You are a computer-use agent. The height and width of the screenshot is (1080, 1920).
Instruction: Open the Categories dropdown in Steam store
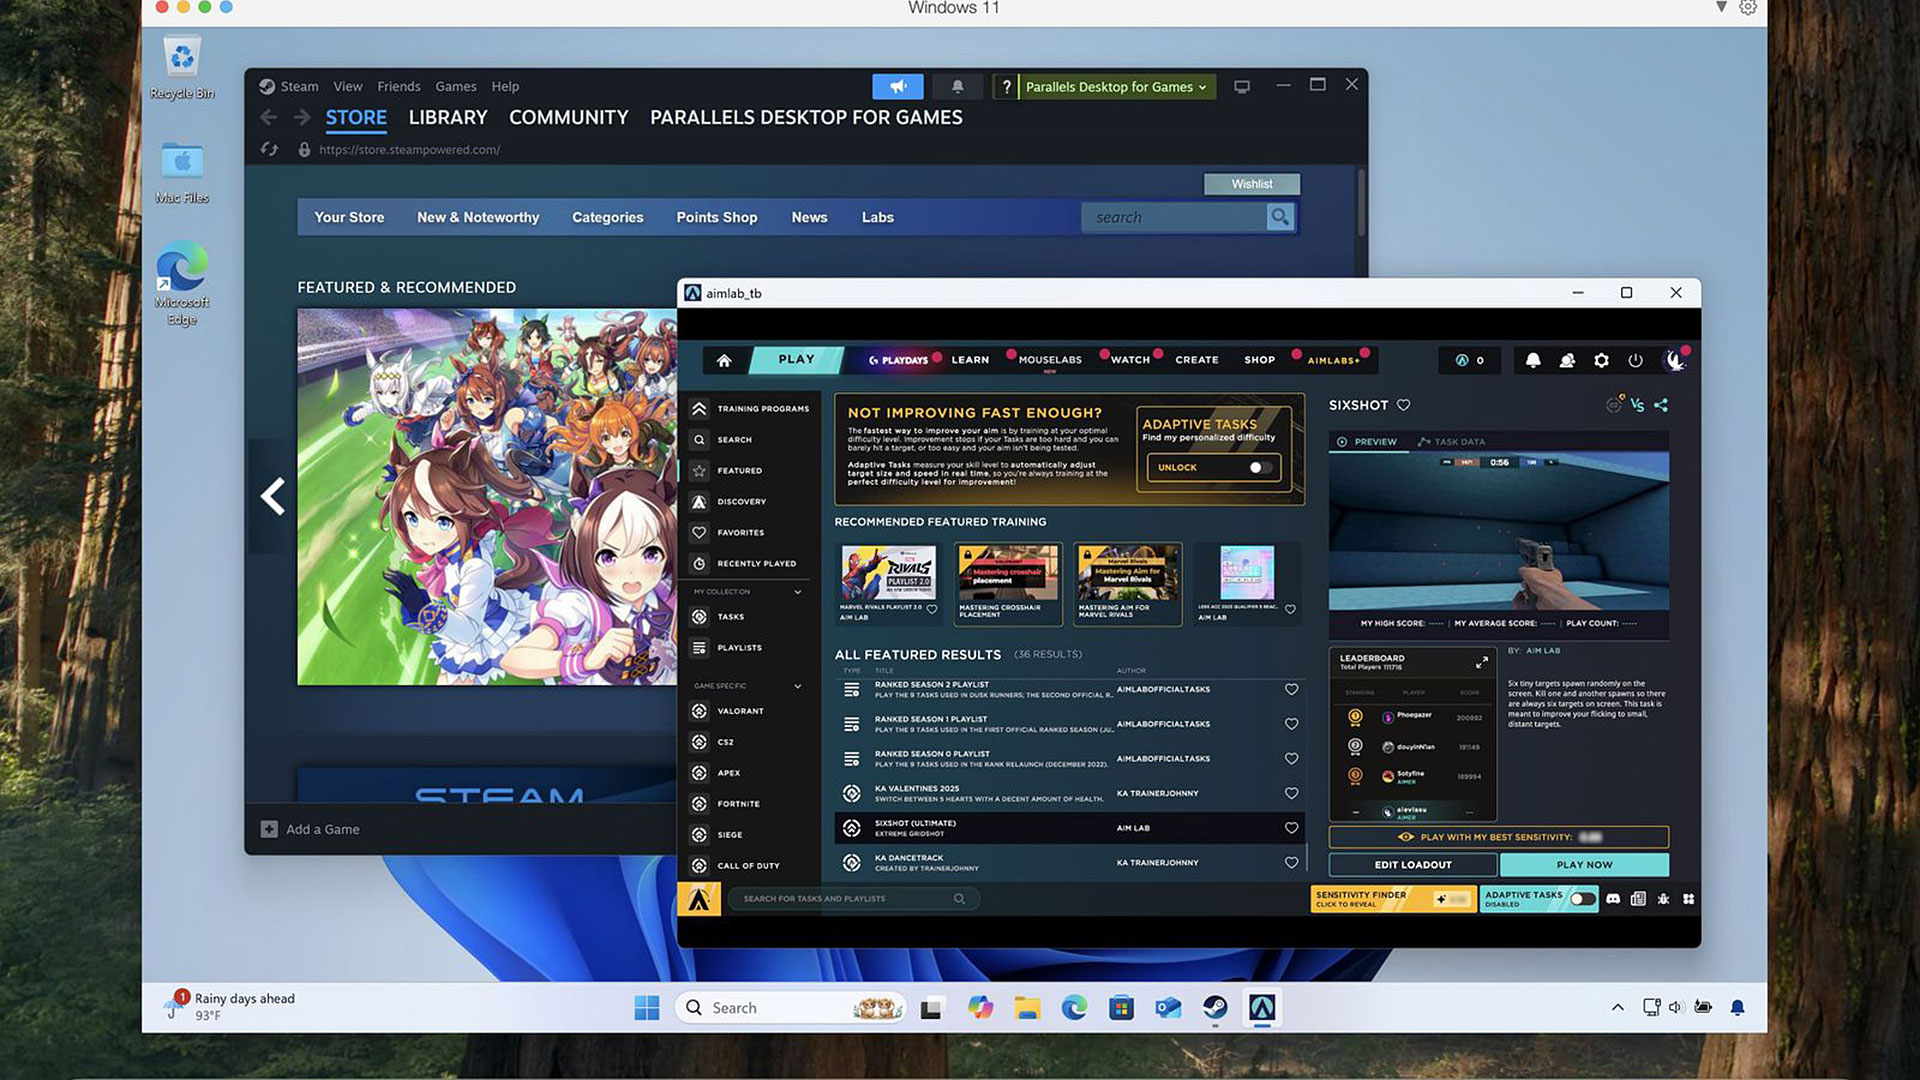pyautogui.click(x=607, y=217)
